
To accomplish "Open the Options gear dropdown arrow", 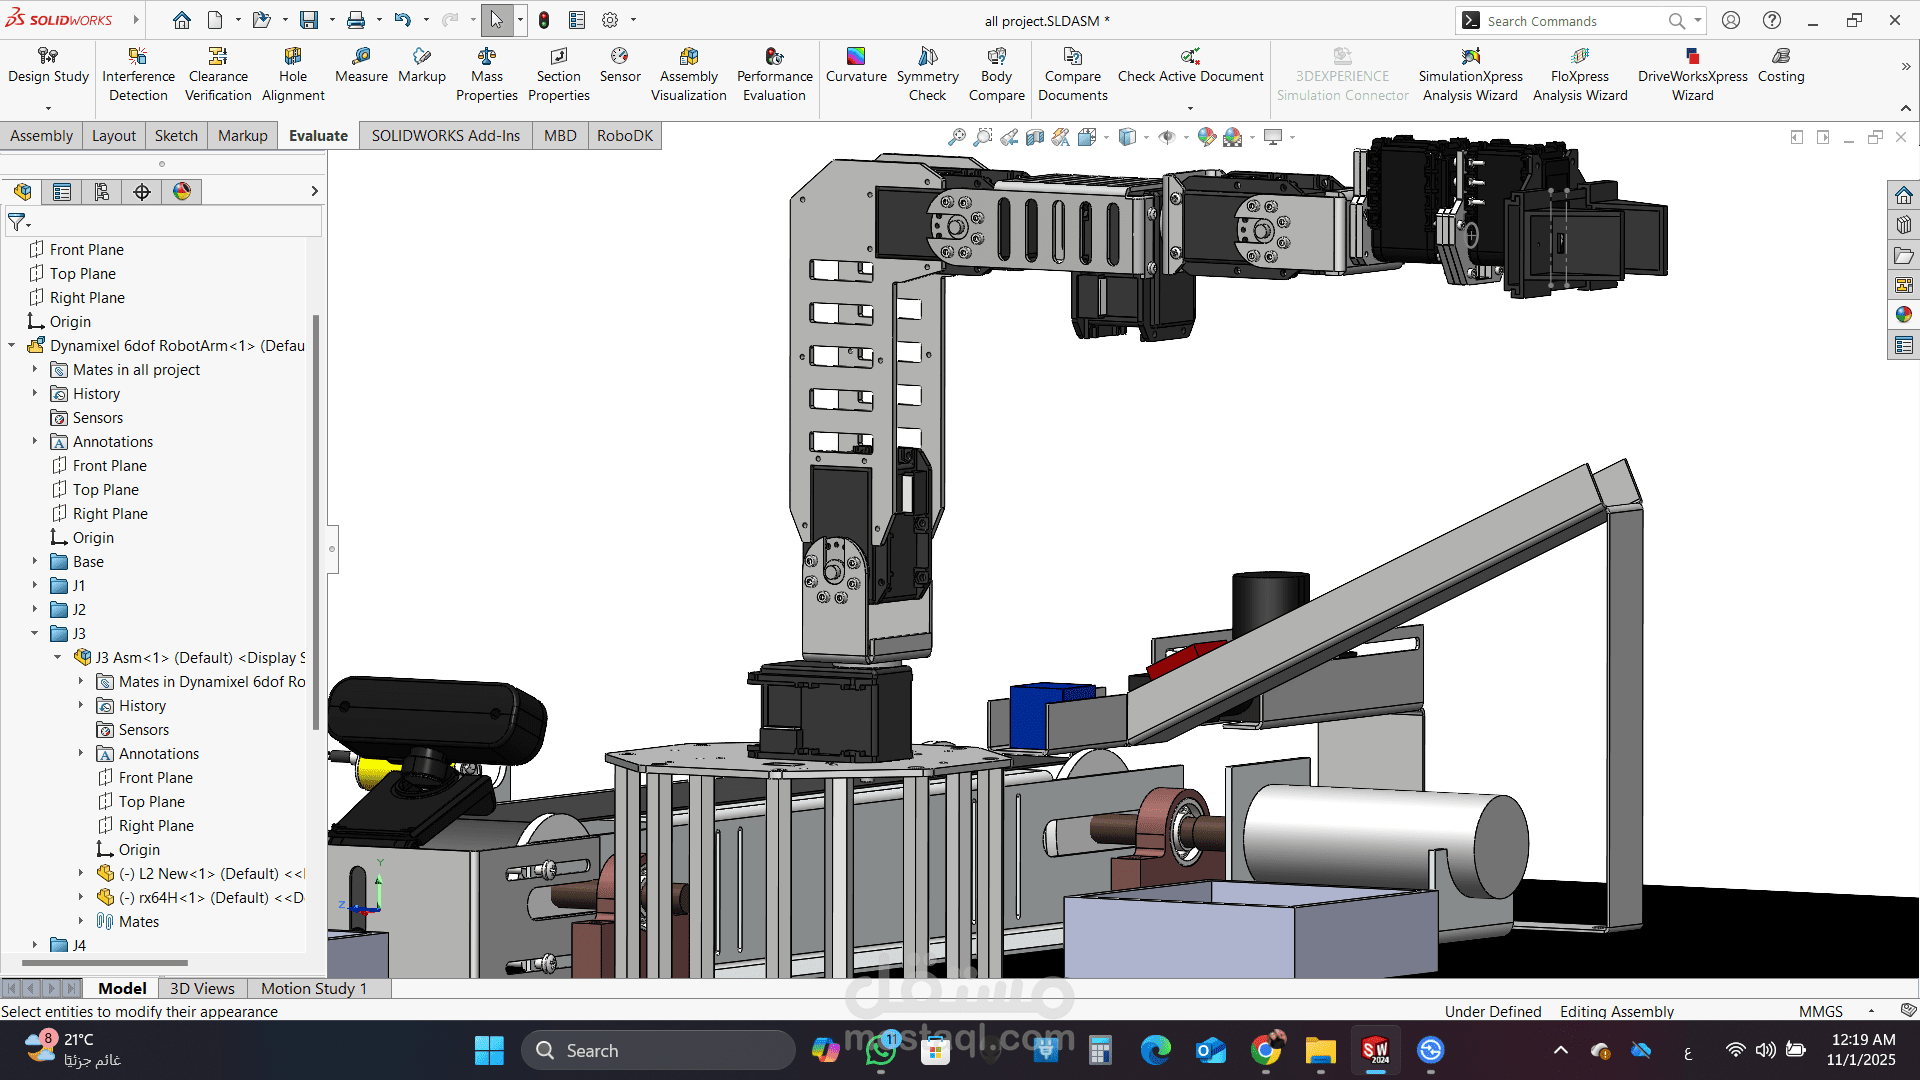I will [633, 20].
